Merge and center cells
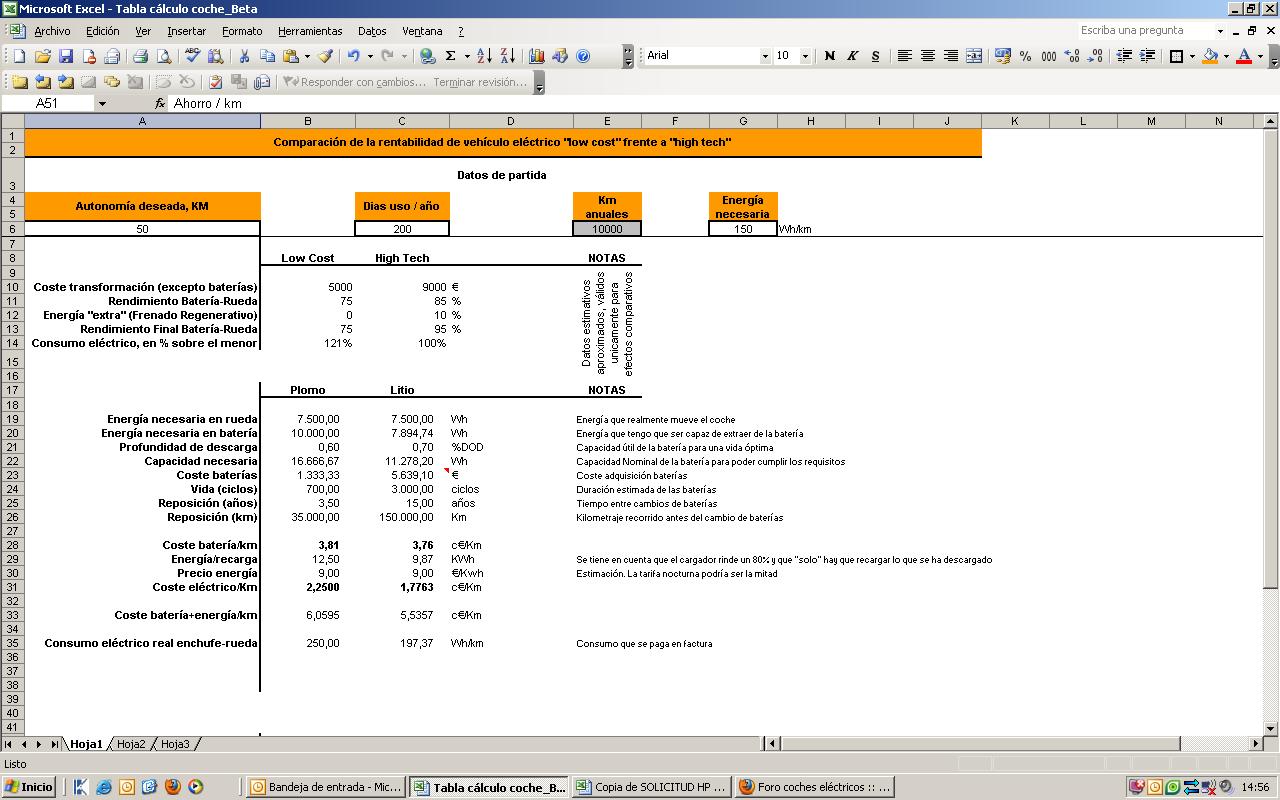The height and width of the screenshot is (800, 1280). click(974, 56)
